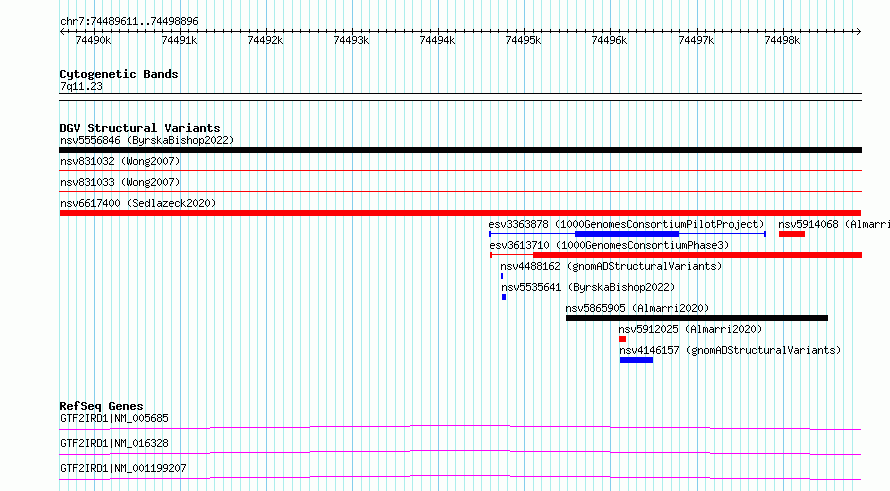
Task: Select GTF2IRD1|NM_016328 transcript label
Action: [114, 443]
